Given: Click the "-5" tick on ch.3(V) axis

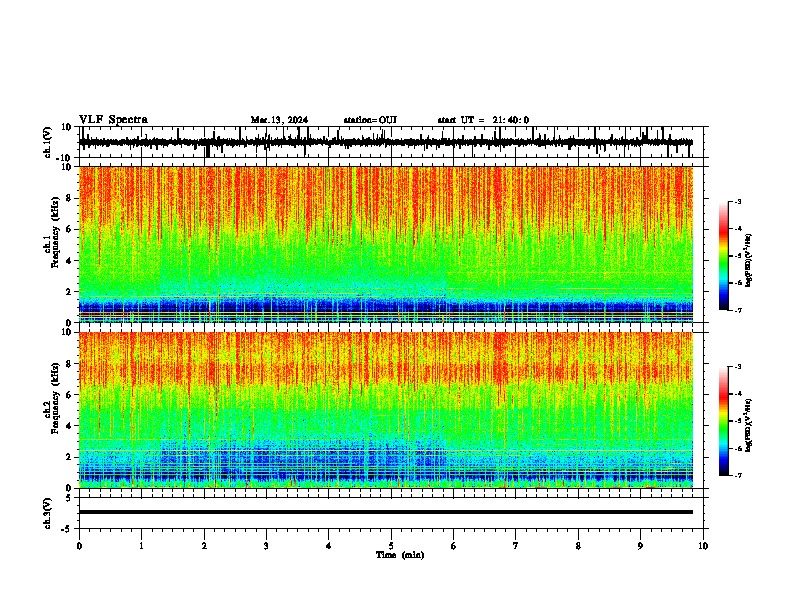Looking at the screenshot, I should point(67,529).
